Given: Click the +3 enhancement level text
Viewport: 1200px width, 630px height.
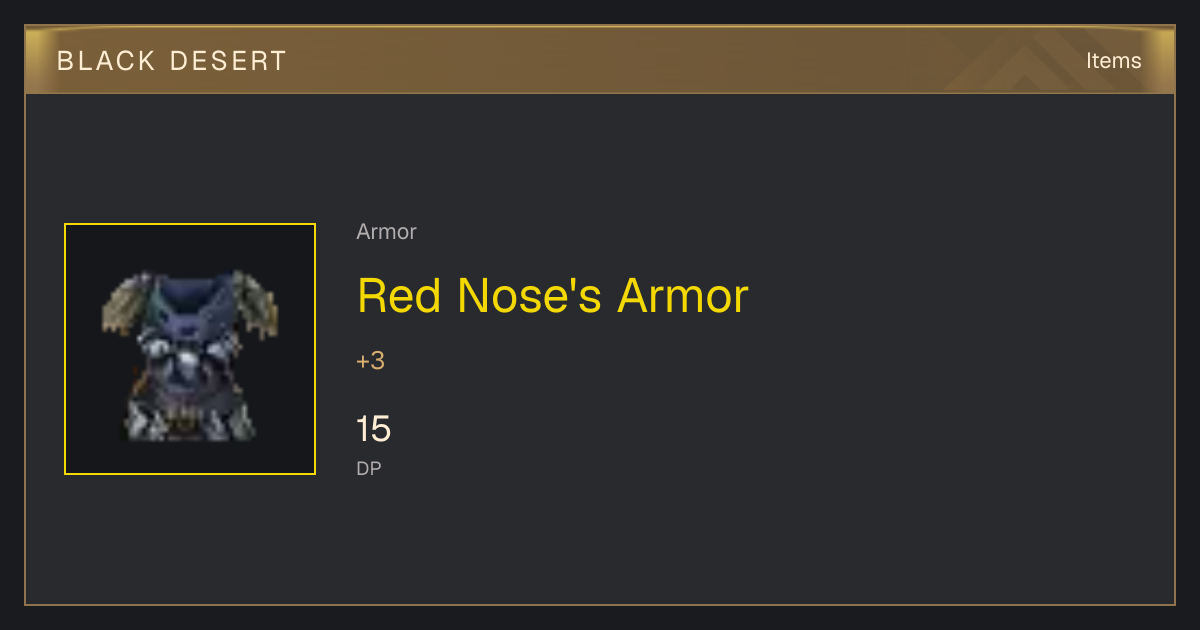Looking at the screenshot, I should click(370, 361).
